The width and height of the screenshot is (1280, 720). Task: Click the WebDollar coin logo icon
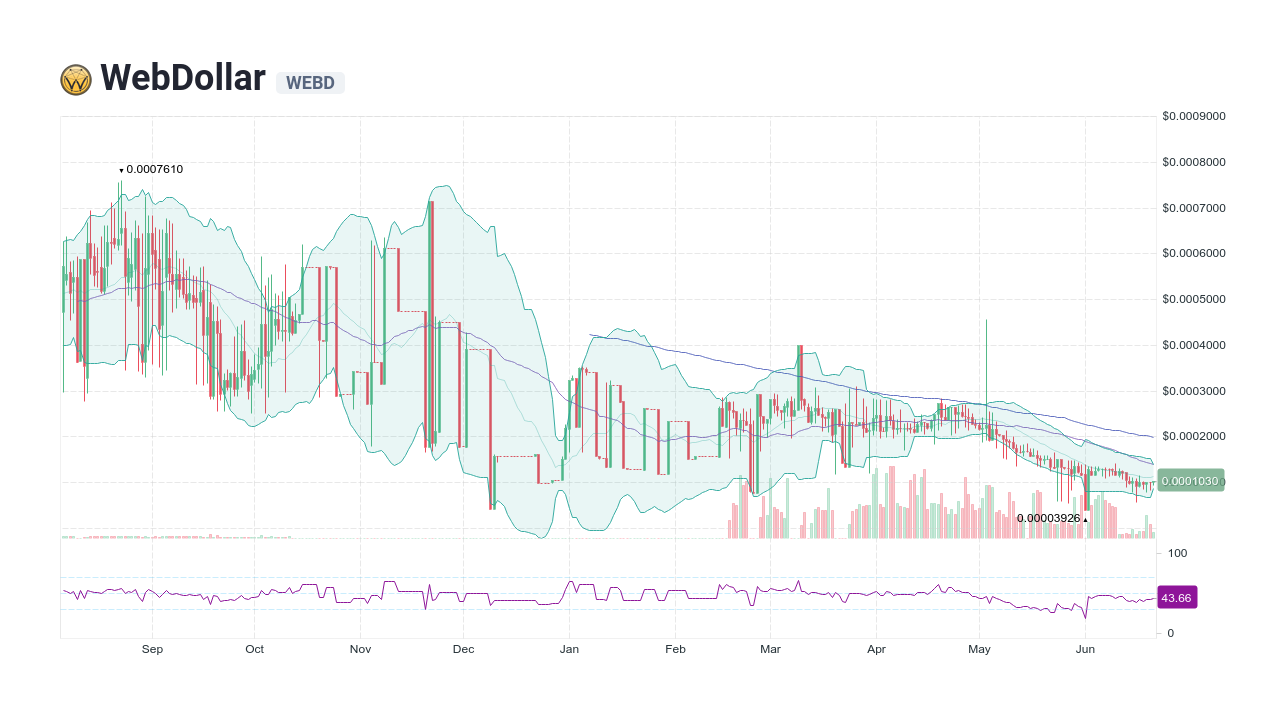(74, 78)
